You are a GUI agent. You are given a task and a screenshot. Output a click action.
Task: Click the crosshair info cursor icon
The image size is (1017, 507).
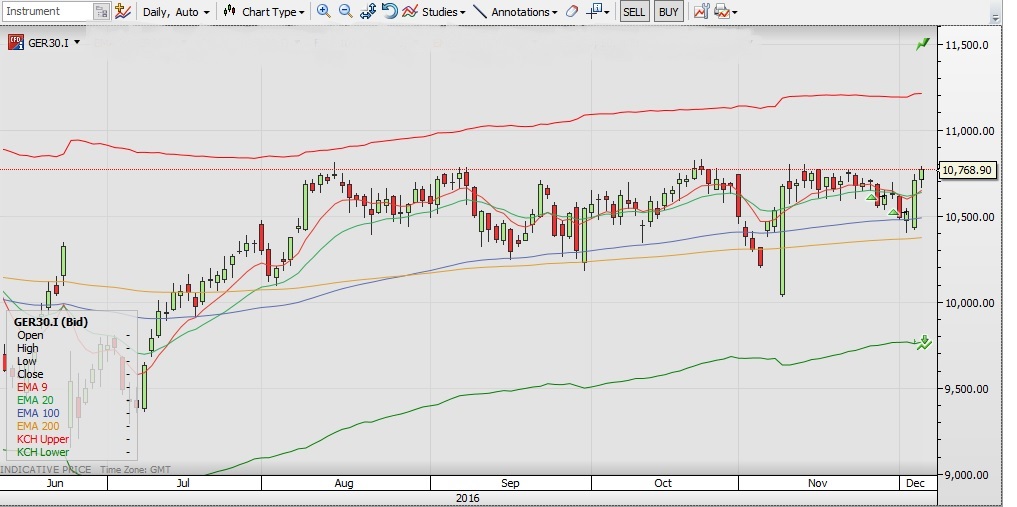pyautogui.click(x=593, y=11)
